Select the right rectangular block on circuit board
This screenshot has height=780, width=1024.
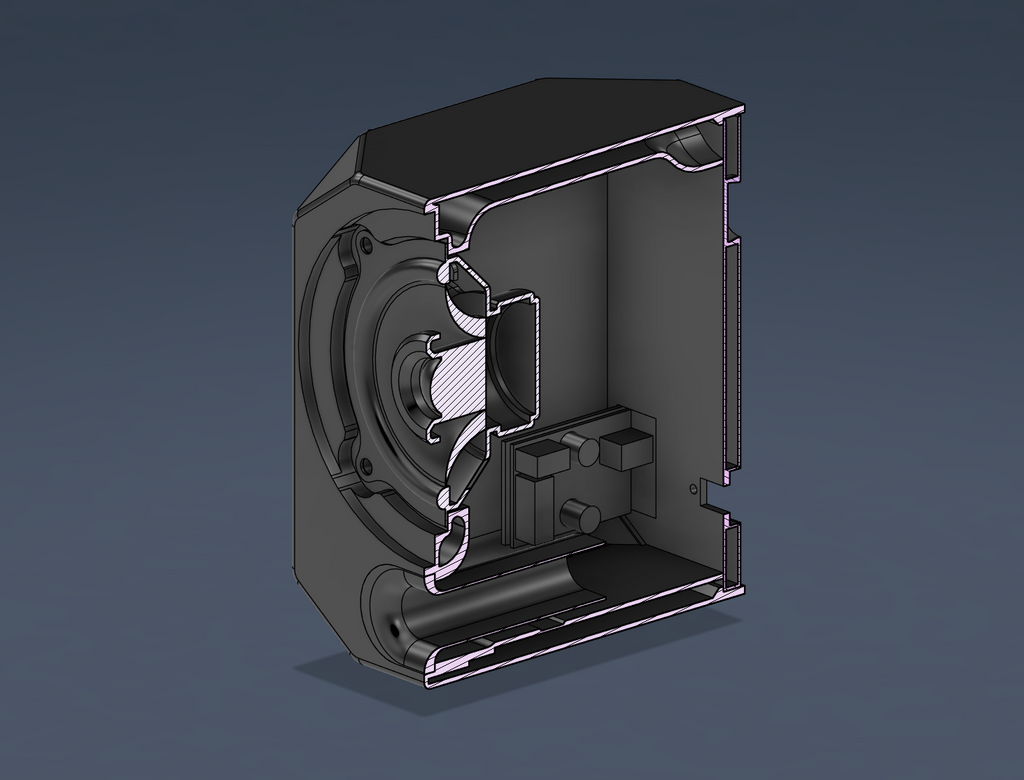tap(626, 447)
